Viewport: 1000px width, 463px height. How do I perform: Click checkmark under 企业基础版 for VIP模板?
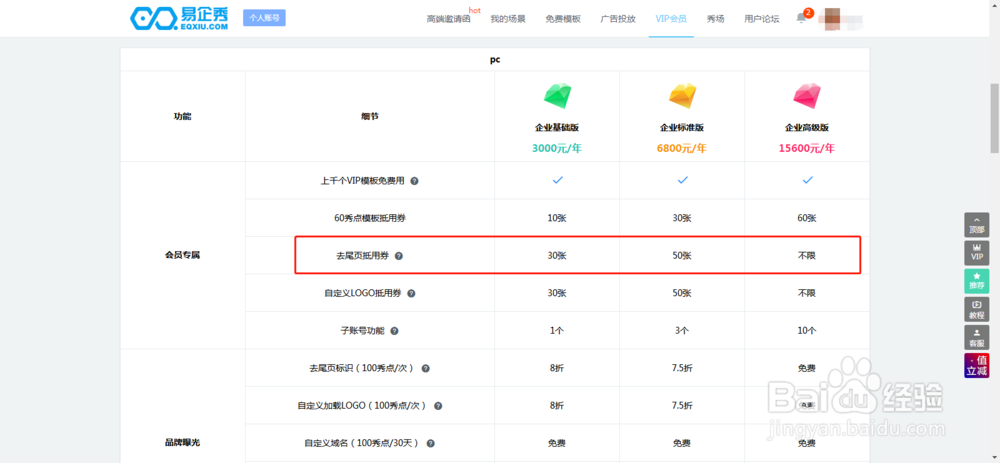pyautogui.click(x=557, y=180)
